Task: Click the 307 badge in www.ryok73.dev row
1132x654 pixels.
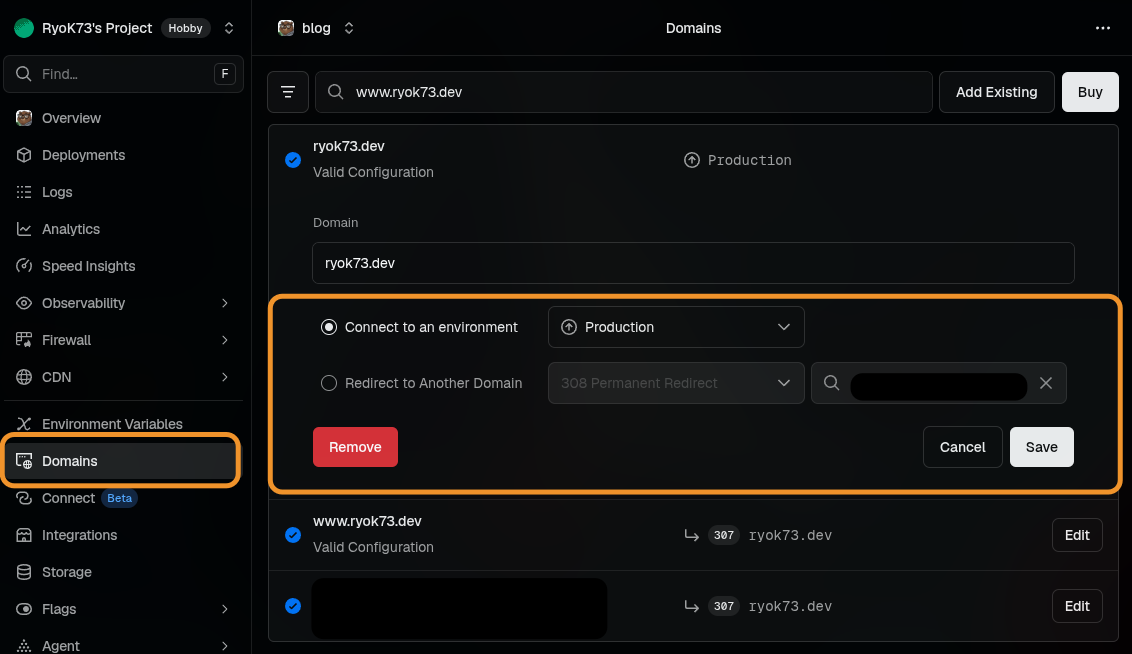Action: pos(723,535)
